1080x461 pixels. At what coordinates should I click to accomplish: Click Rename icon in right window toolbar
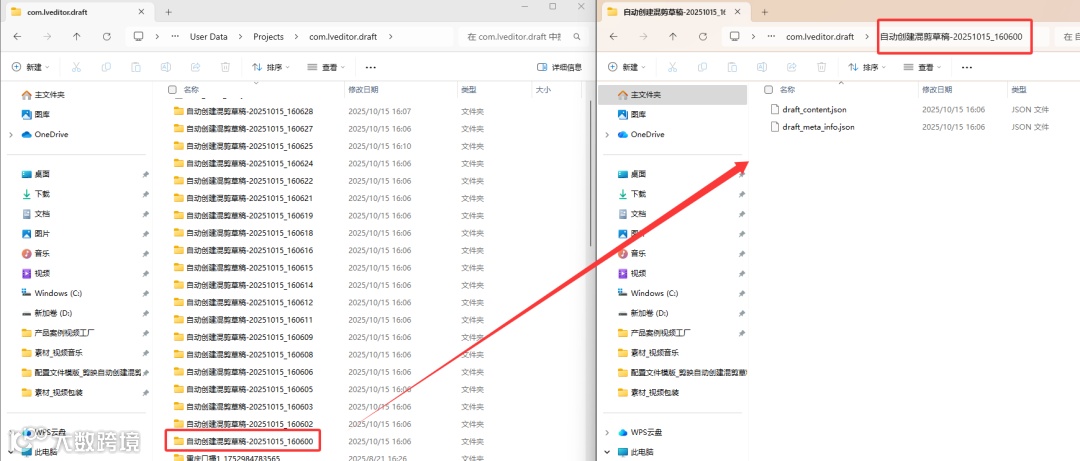[x=762, y=67]
